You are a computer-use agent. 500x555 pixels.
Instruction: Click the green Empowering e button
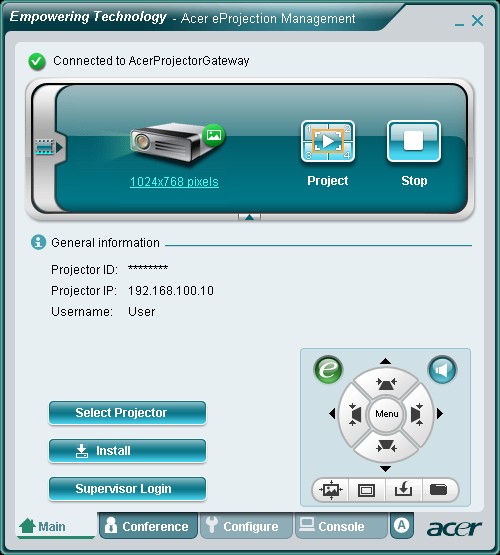coord(328,370)
